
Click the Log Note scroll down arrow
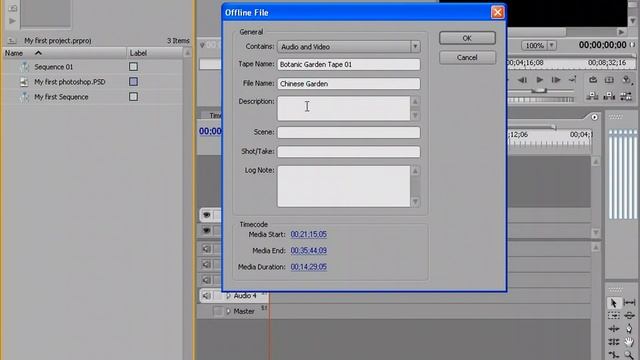click(x=415, y=202)
